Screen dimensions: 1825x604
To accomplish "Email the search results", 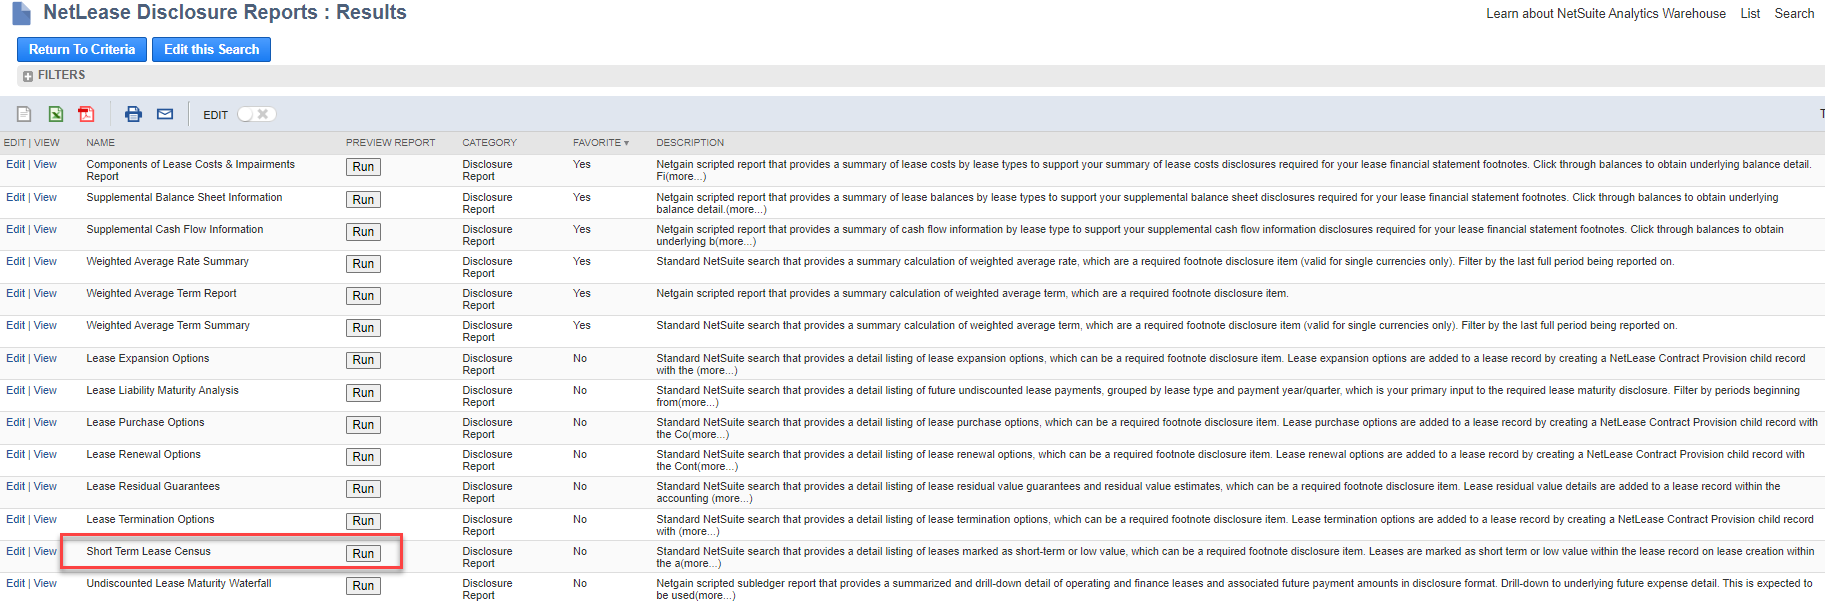I will (x=165, y=114).
